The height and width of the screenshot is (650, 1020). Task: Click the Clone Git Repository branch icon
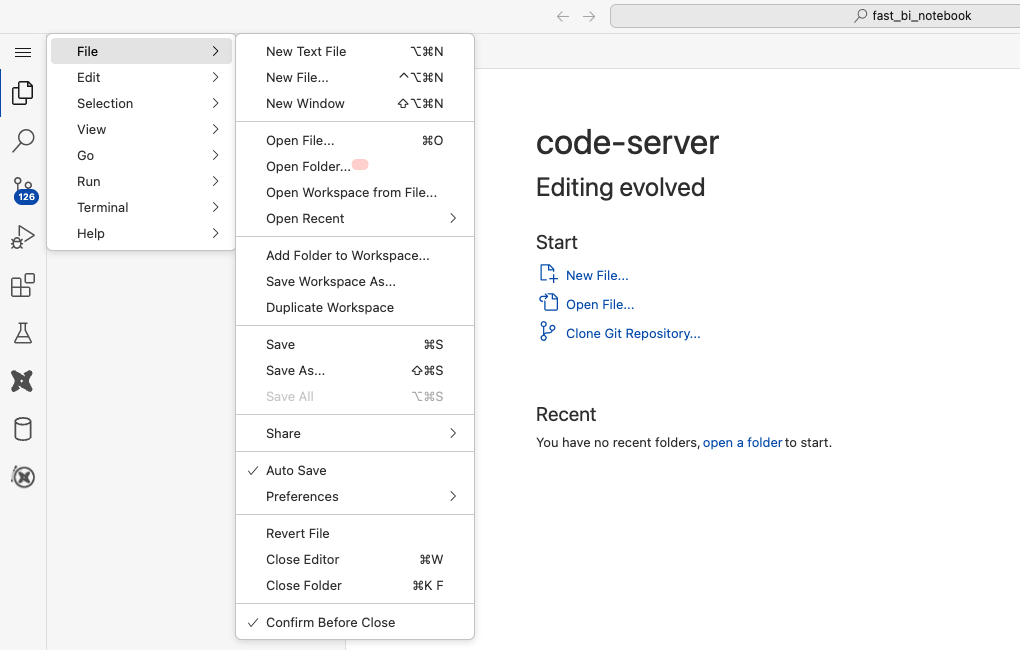point(548,331)
